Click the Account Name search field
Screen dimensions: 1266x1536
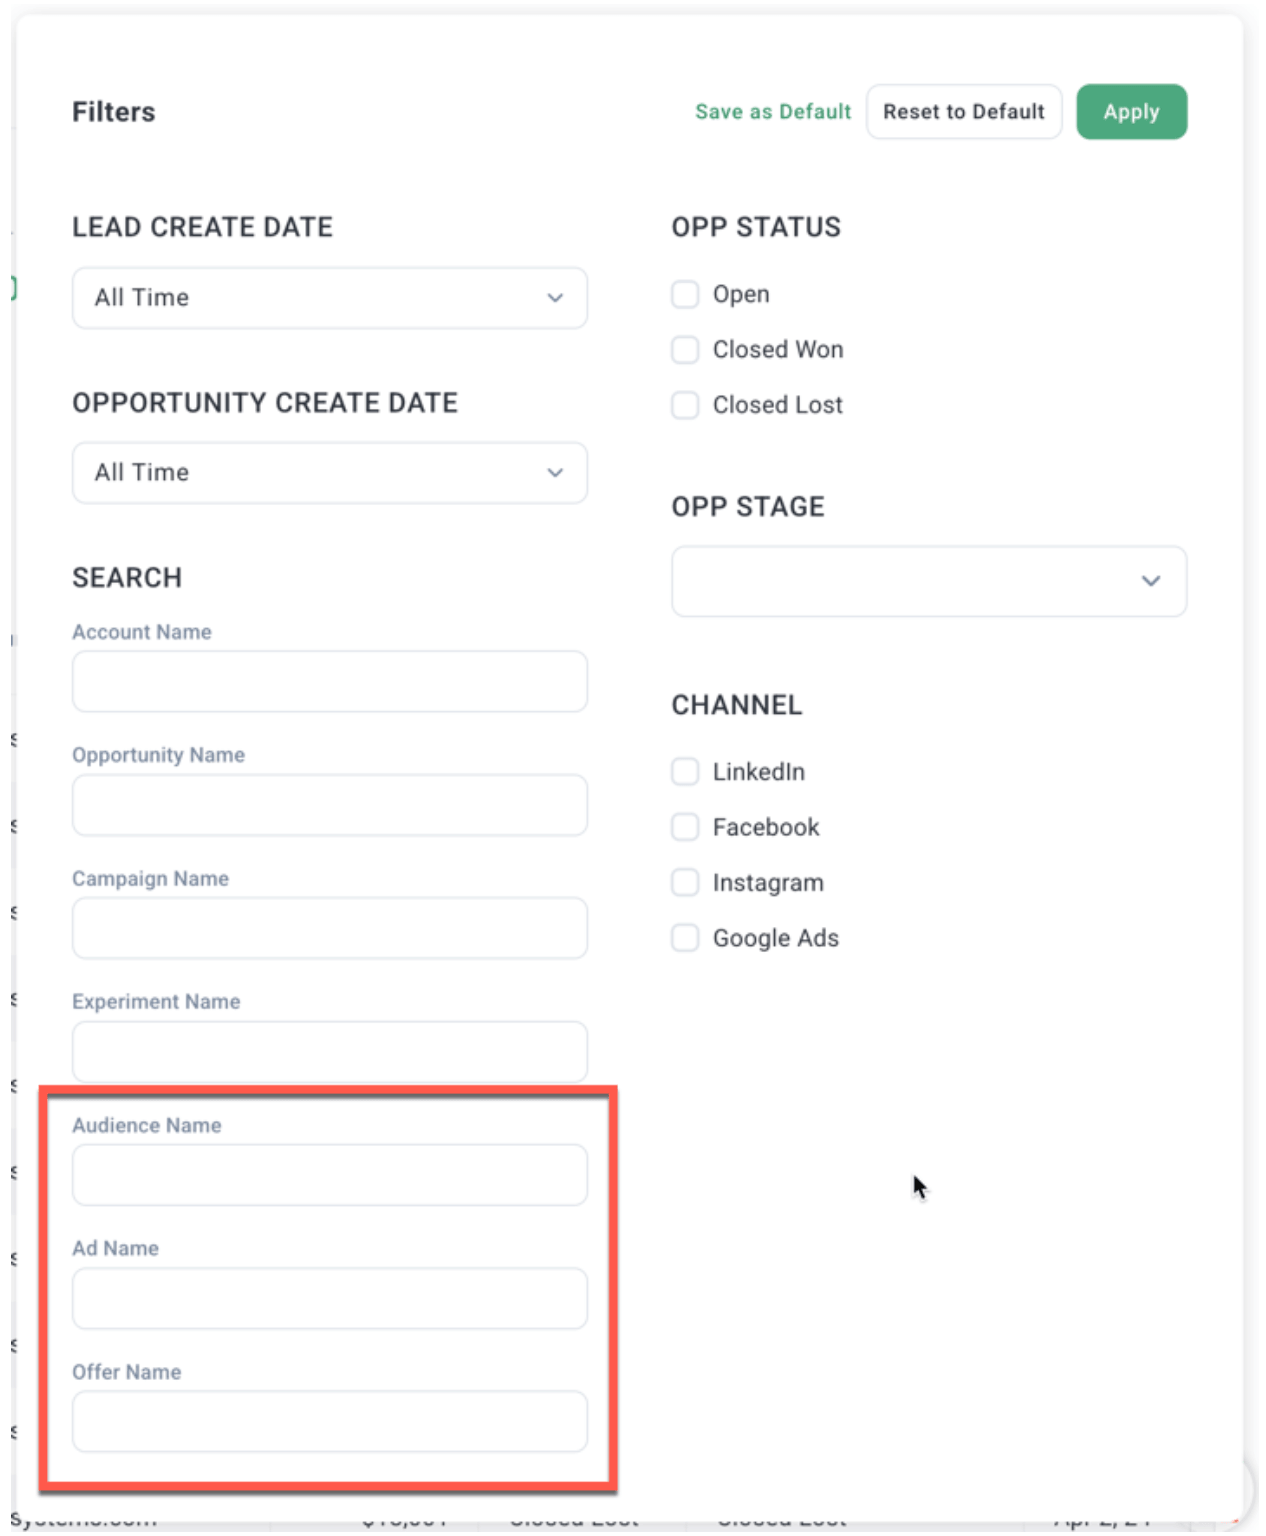[x=329, y=681]
